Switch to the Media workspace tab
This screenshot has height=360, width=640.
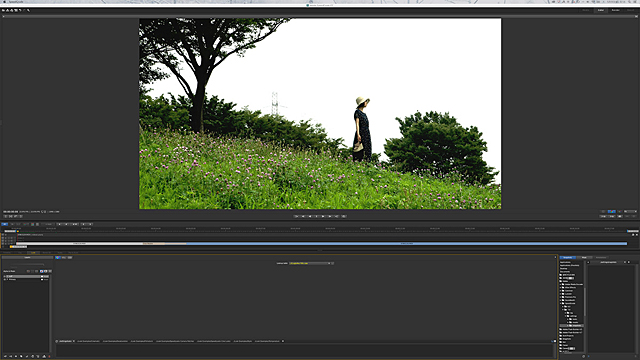tap(586, 10)
